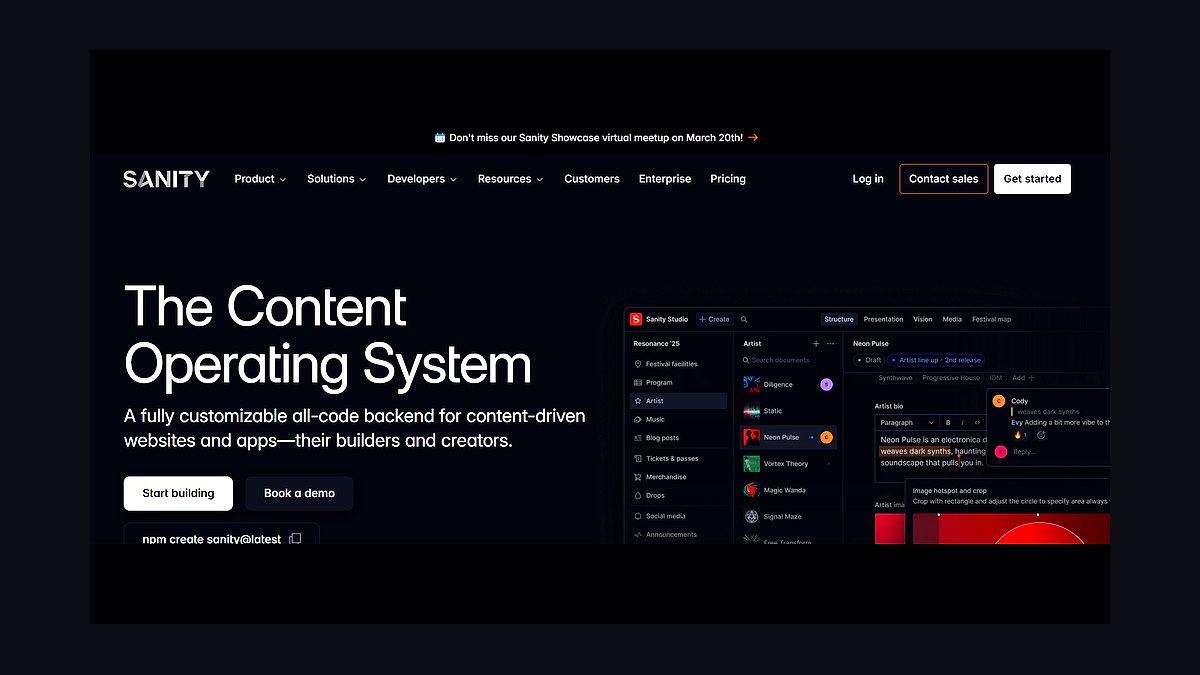The image size is (1200, 675).
Task: Click the Contact sales button
Action: pos(944,179)
